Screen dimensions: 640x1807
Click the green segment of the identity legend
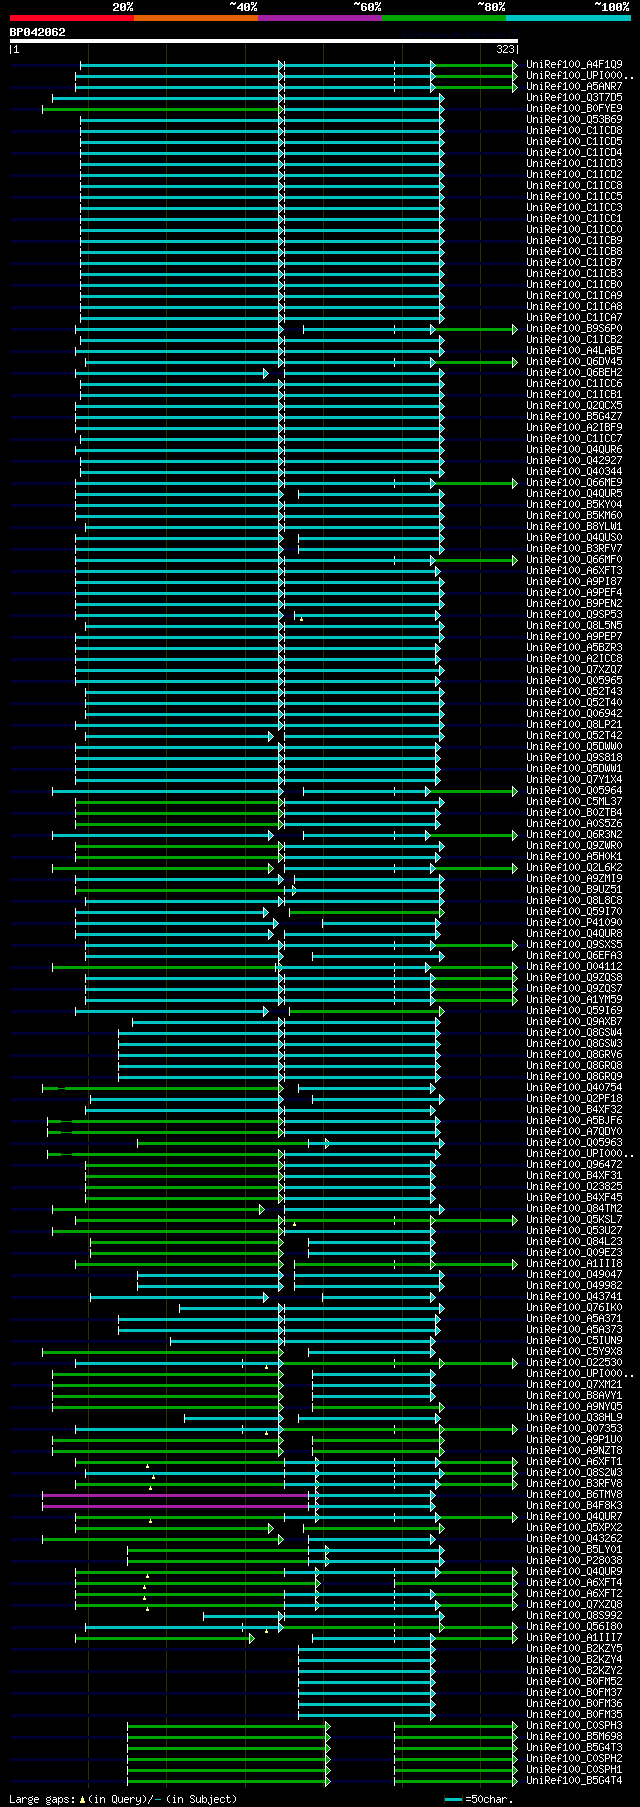pyautogui.click(x=443, y=17)
